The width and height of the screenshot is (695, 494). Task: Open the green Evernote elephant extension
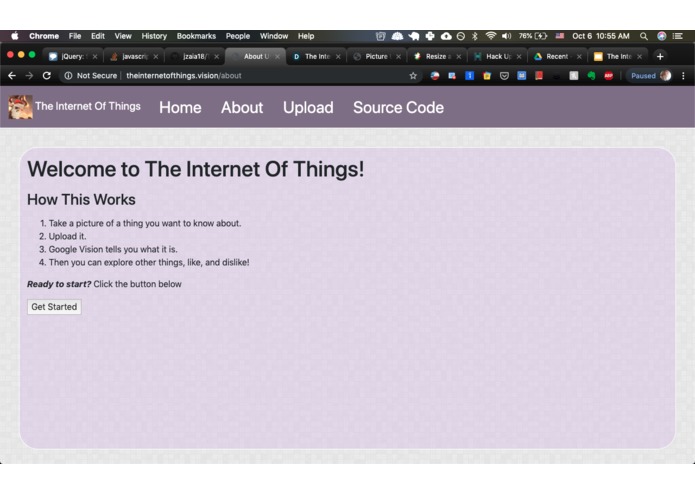pyautogui.click(x=591, y=76)
